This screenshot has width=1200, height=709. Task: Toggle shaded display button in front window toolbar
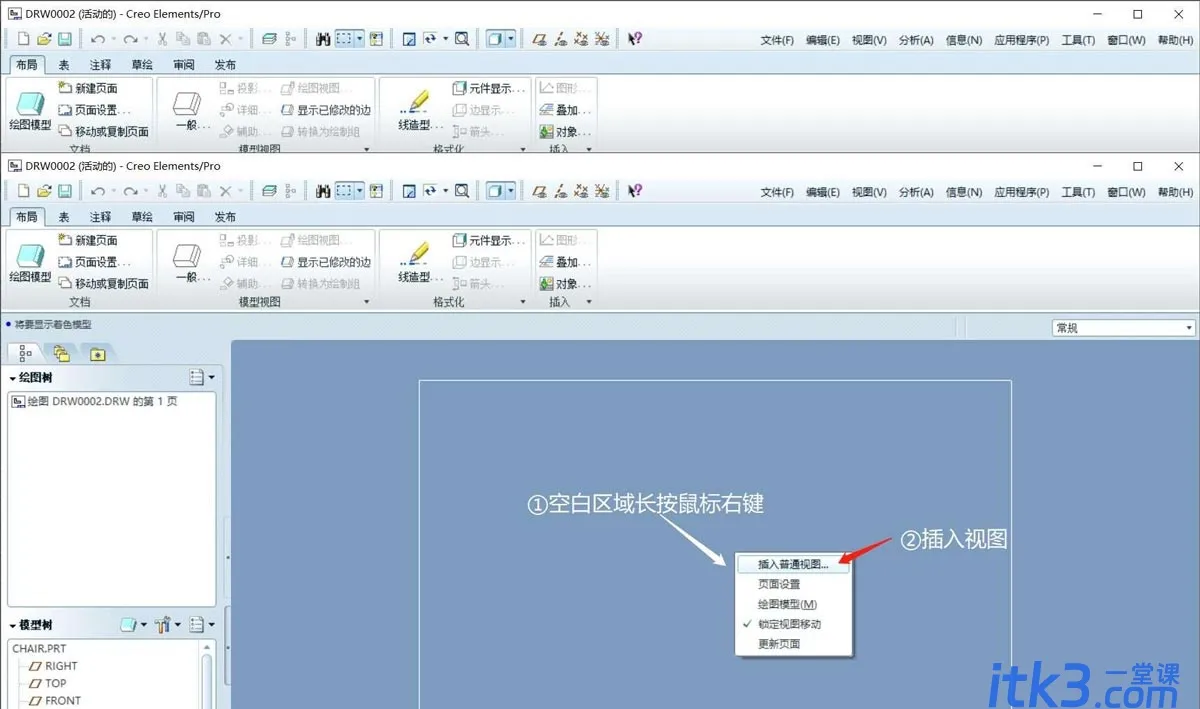tap(495, 191)
